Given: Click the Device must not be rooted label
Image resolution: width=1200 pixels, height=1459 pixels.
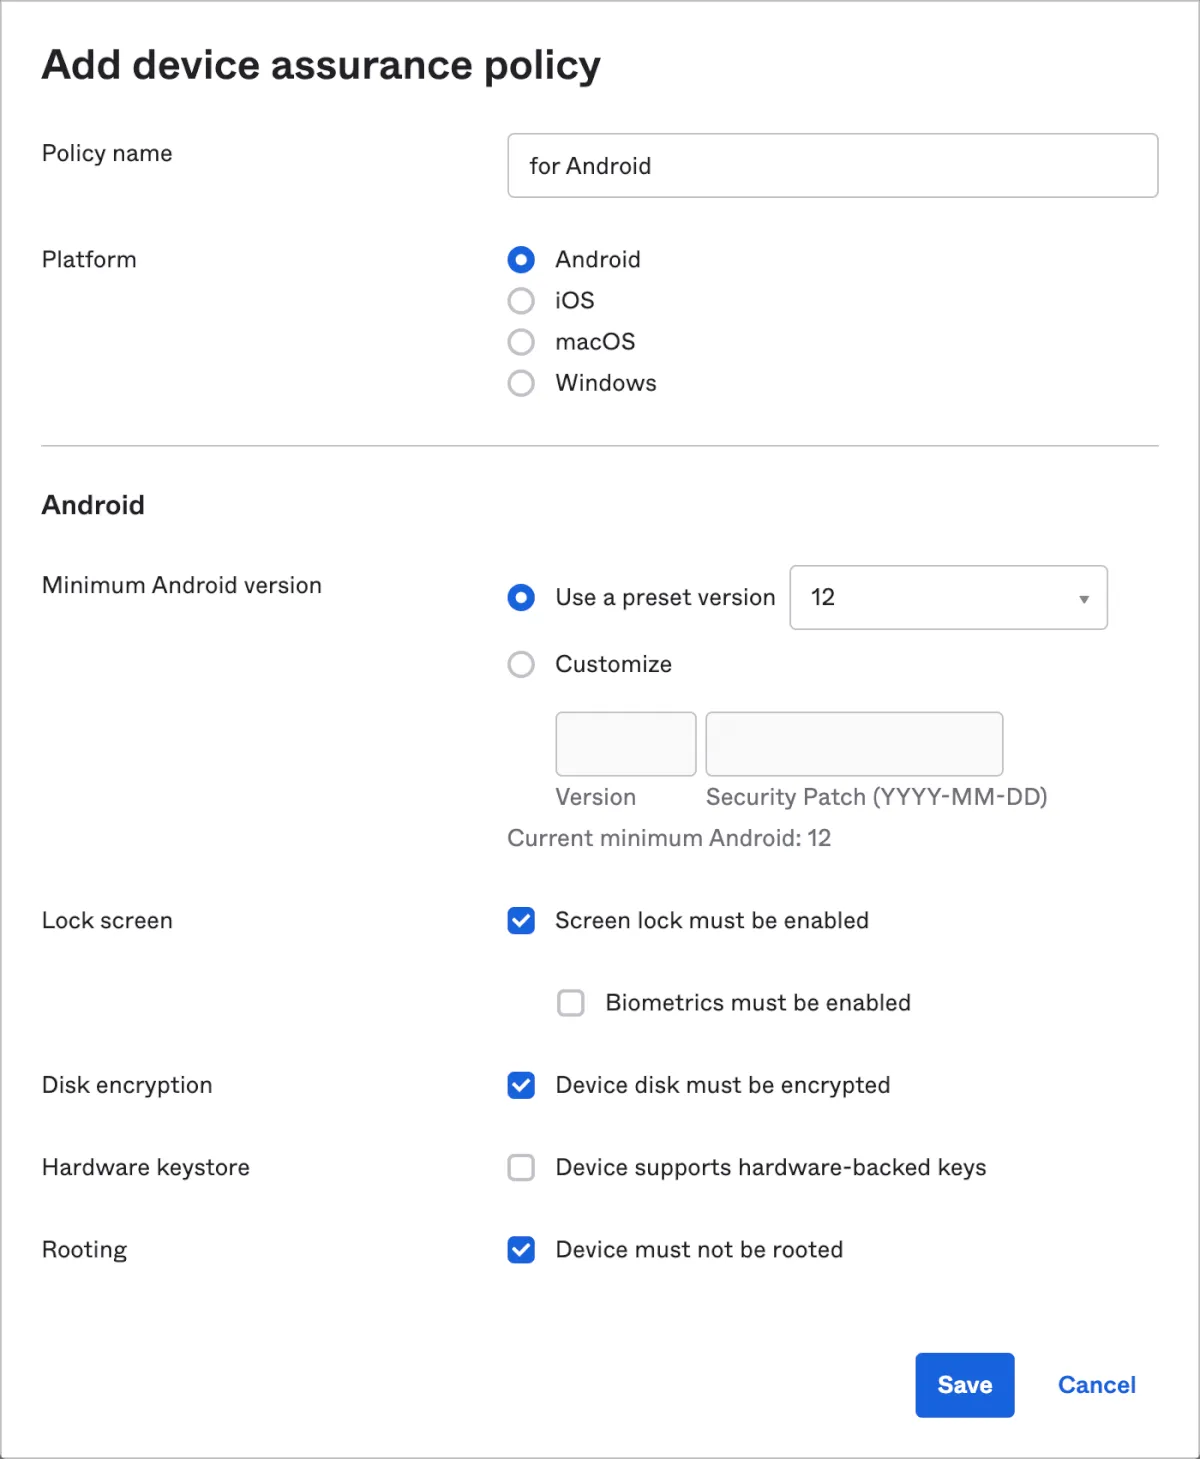Looking at the screenshot, I should [699, 1250].
